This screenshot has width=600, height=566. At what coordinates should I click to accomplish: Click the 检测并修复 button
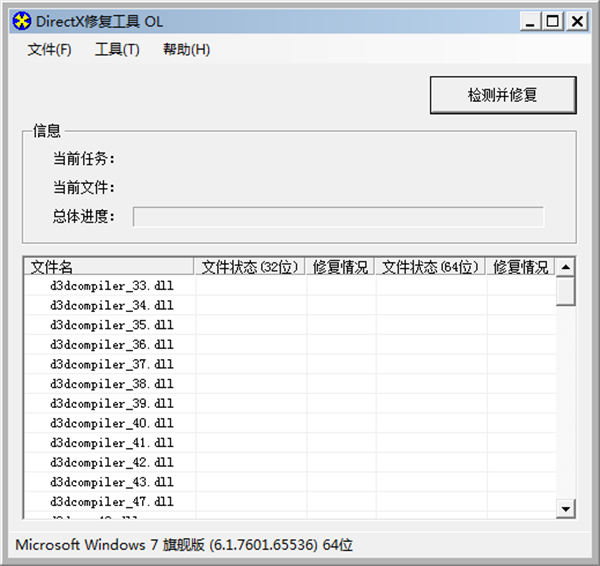(503, 95)
